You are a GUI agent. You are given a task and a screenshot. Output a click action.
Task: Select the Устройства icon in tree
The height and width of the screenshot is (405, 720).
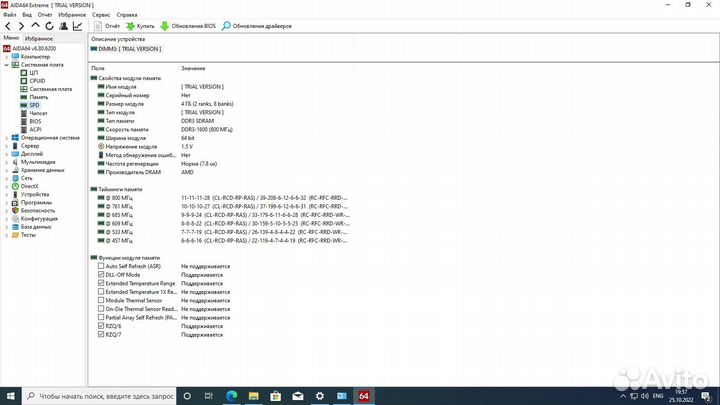click(15, 194)
